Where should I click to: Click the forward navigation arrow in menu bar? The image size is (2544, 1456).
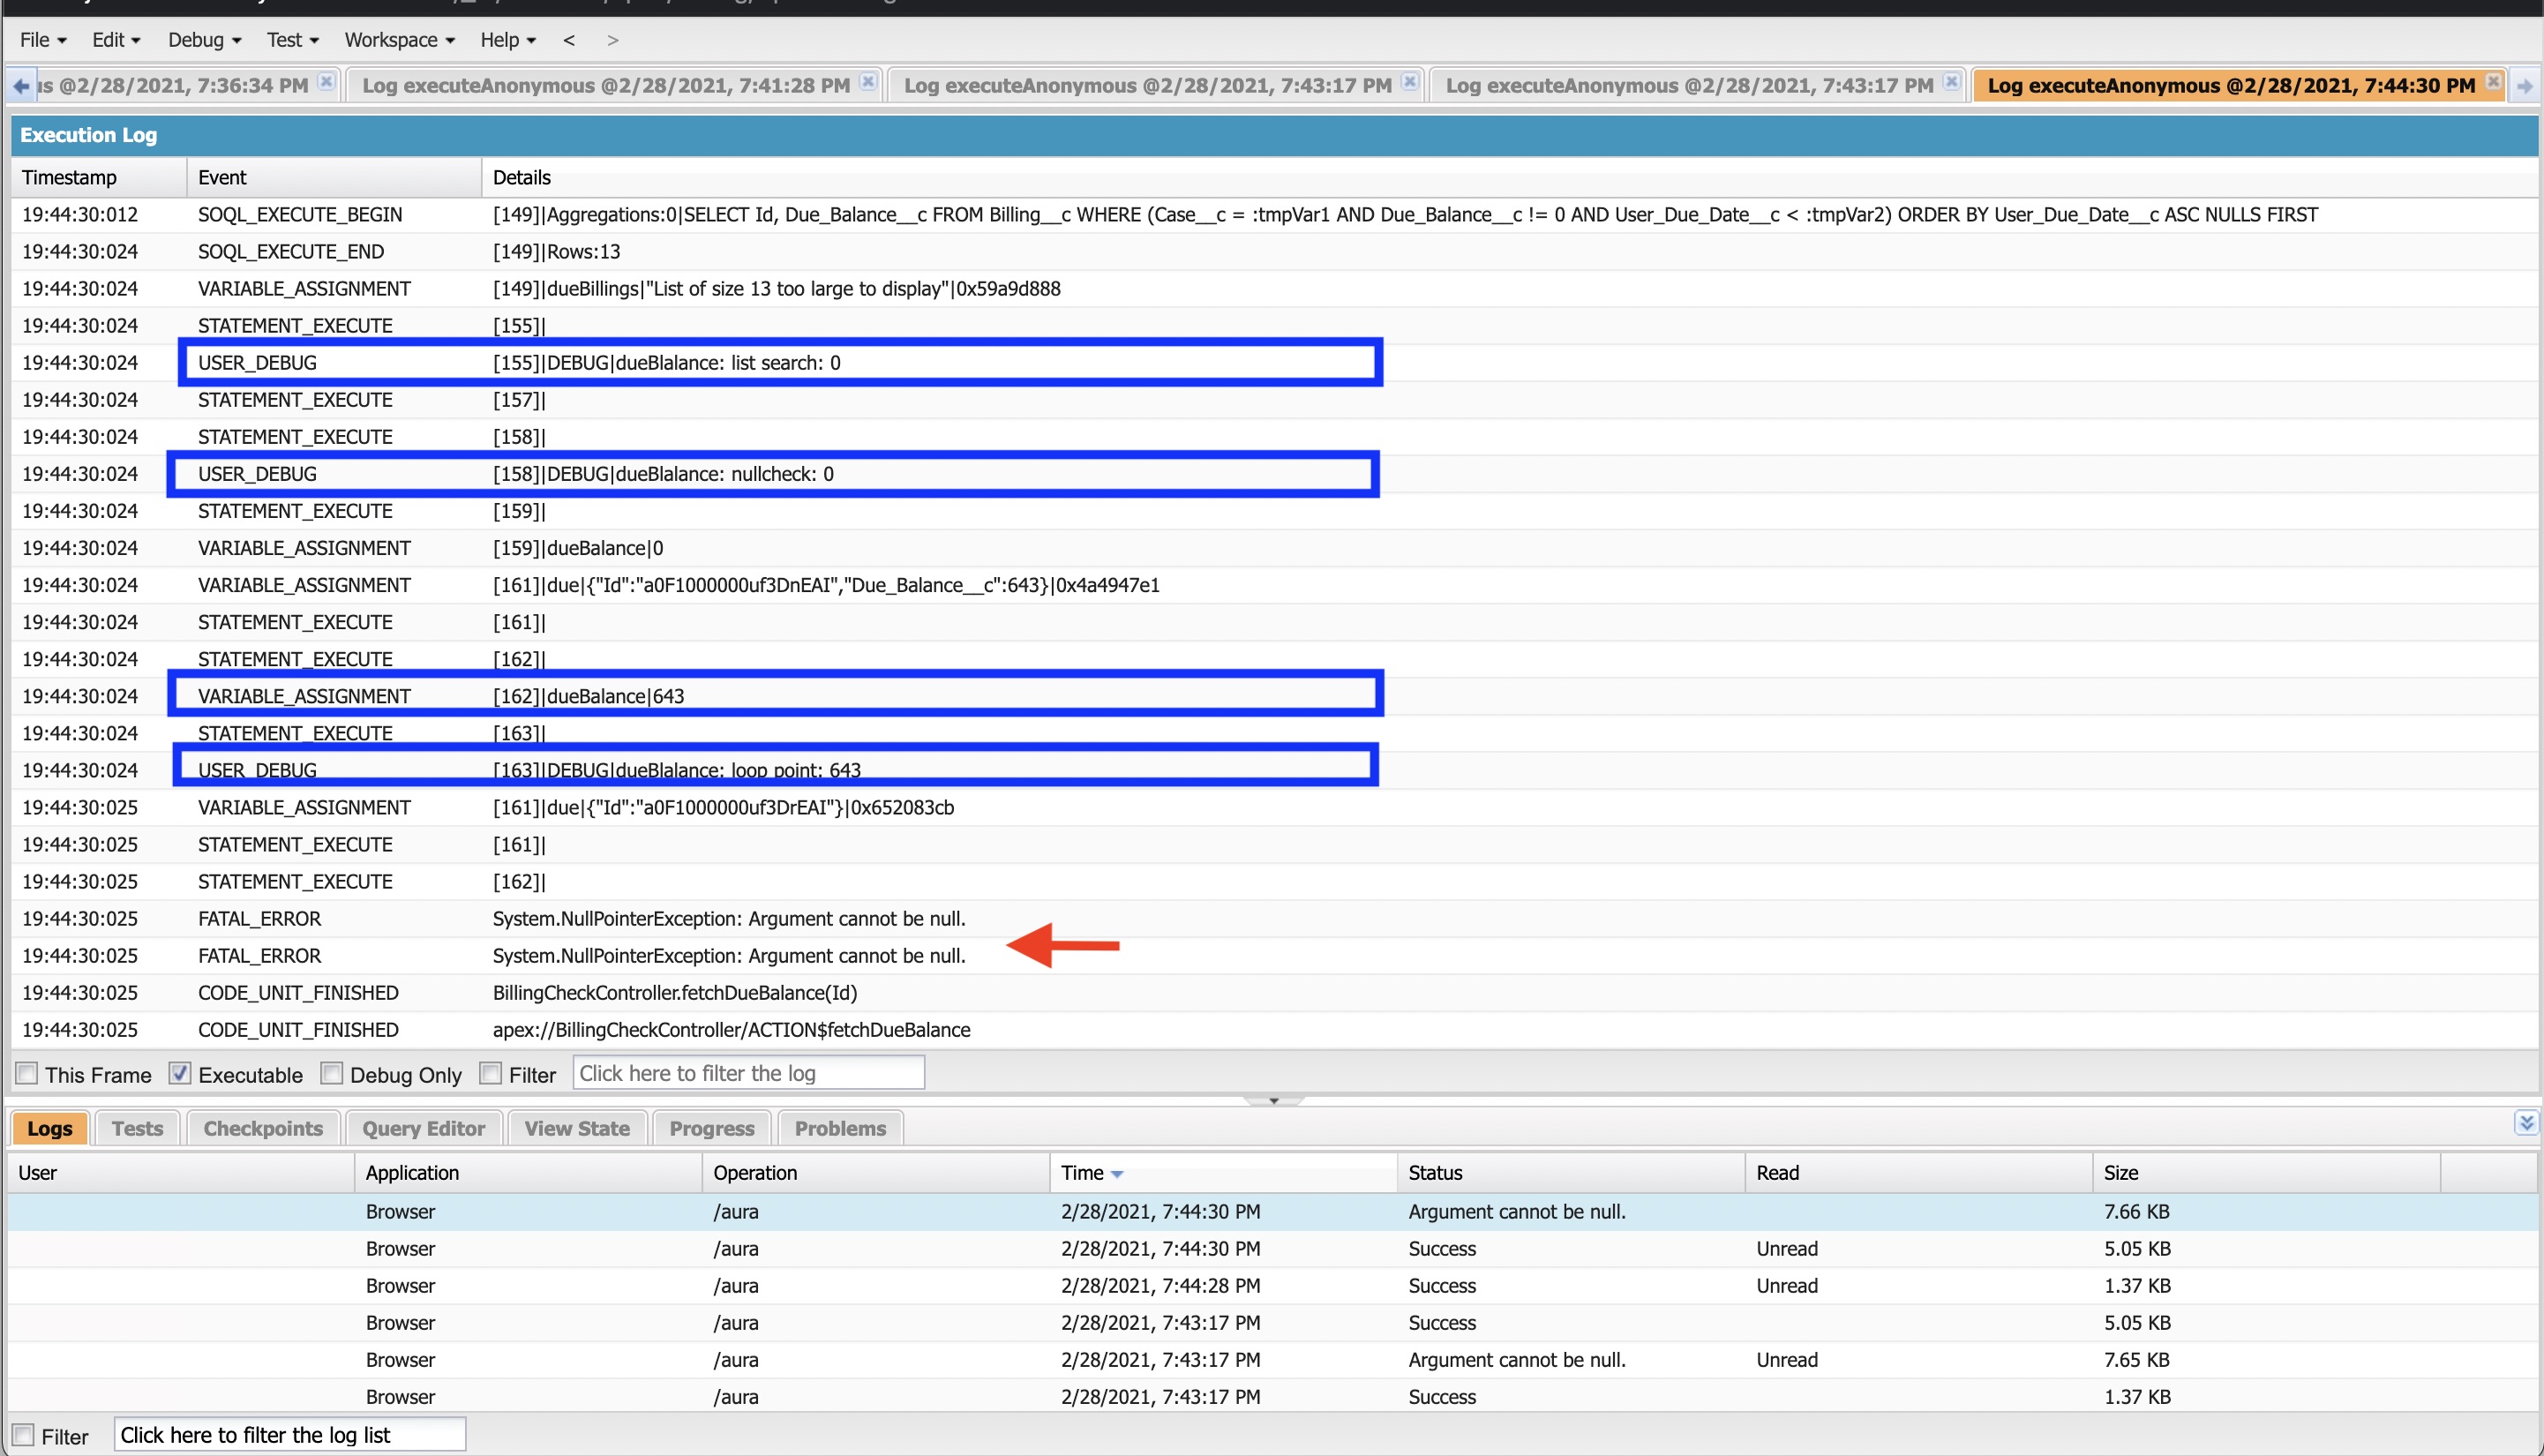[x=613, y=40]
